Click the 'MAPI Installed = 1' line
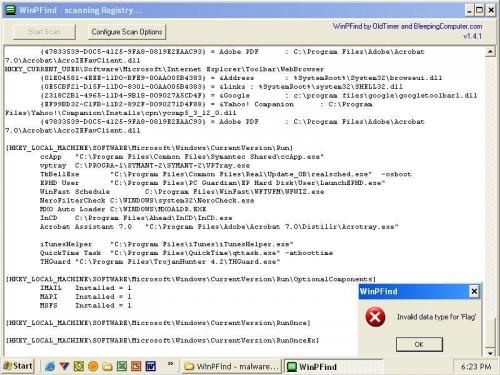 tap(86, 296)
